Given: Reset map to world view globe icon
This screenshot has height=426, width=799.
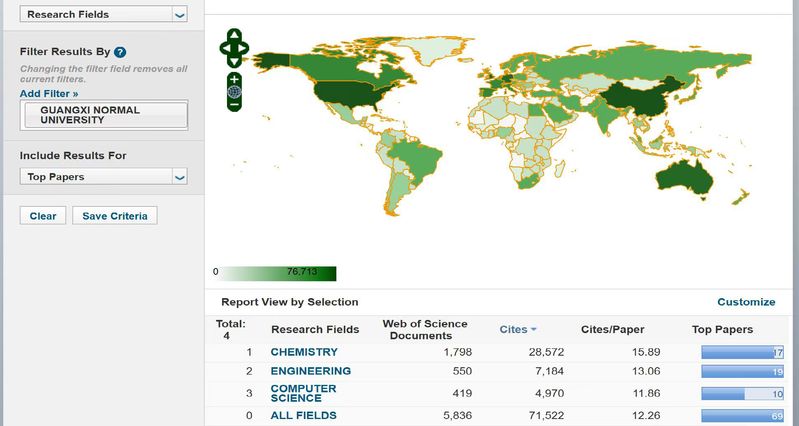Looking at the screenshot, I should (234, 92).
